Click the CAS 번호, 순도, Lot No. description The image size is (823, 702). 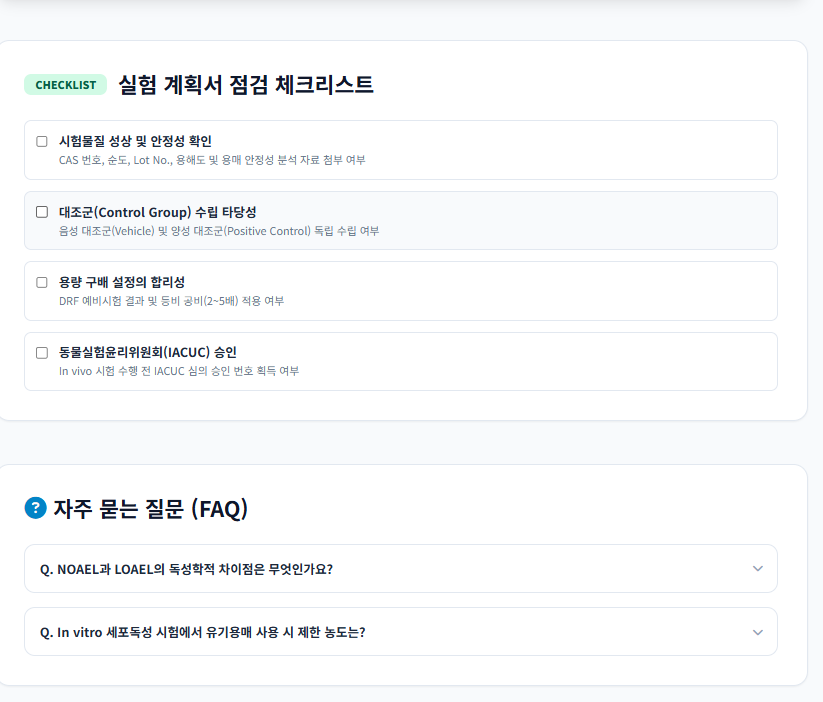coord(212,160)
